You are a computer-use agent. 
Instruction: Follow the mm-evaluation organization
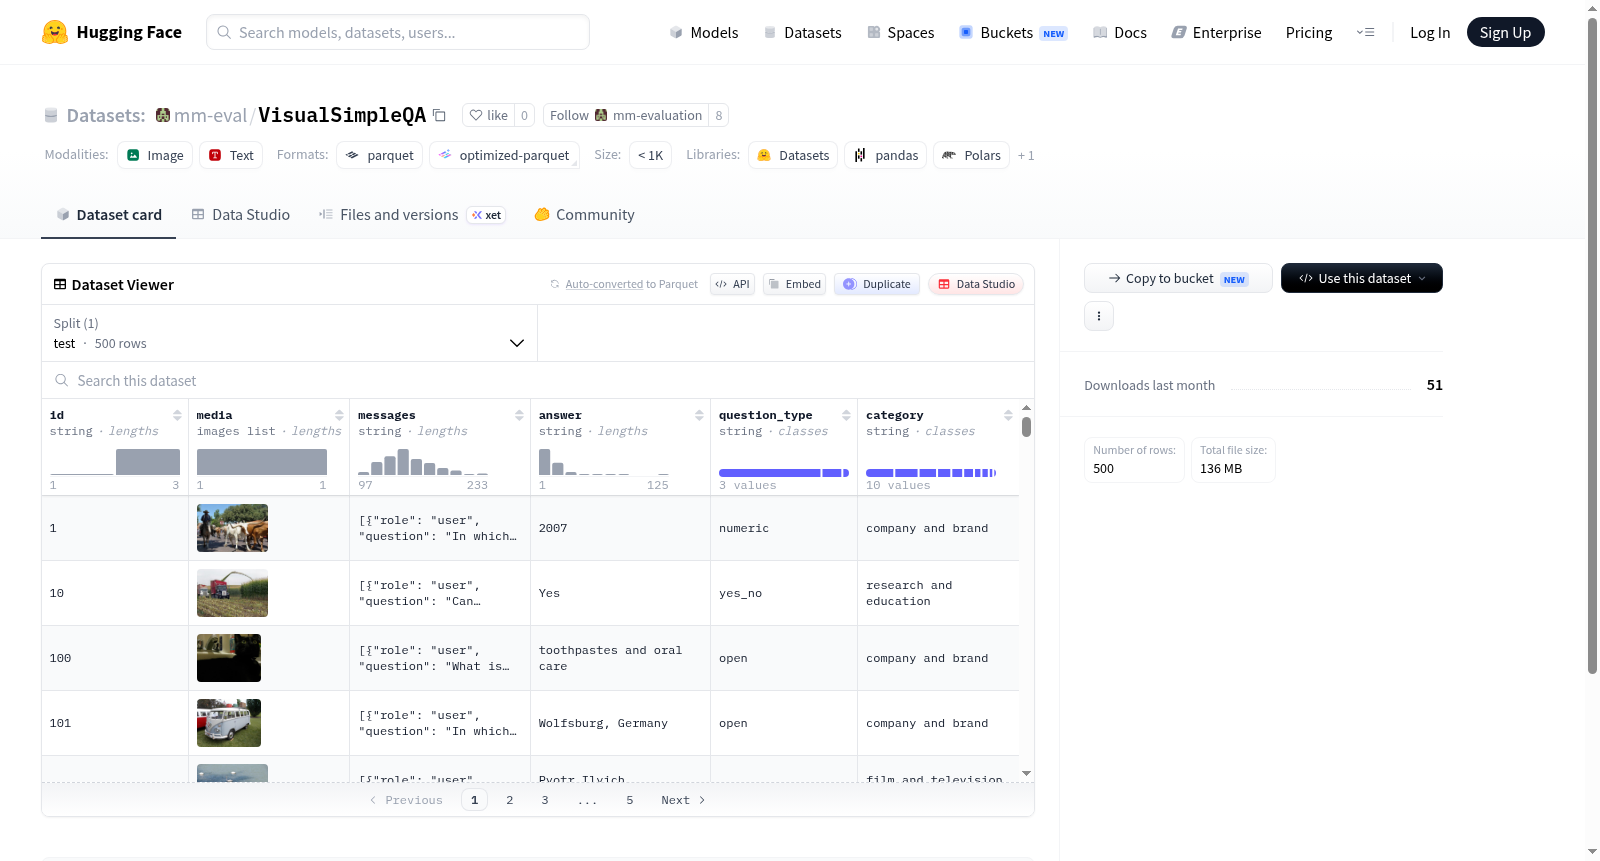pos(625,115)
